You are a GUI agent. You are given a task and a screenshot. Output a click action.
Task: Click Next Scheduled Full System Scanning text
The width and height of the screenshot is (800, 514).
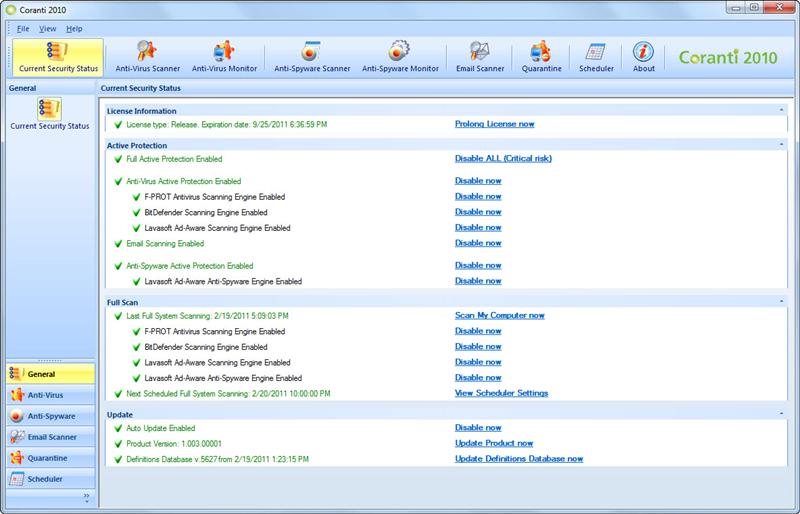[228, 394]
